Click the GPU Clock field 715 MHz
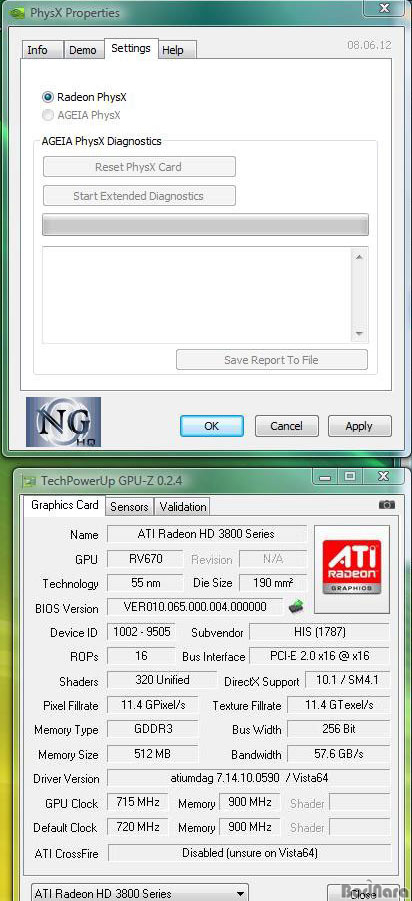 point(138,802)
